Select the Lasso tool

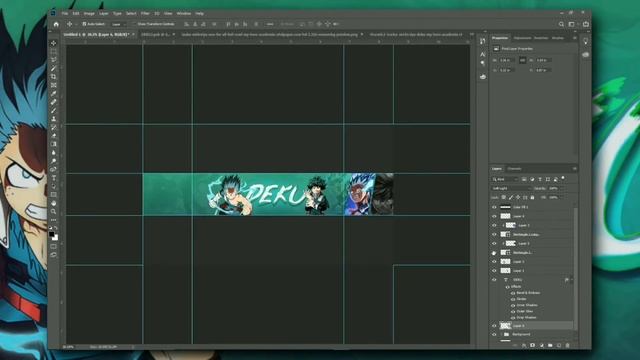pyautogui.click(x=53, y=60)
